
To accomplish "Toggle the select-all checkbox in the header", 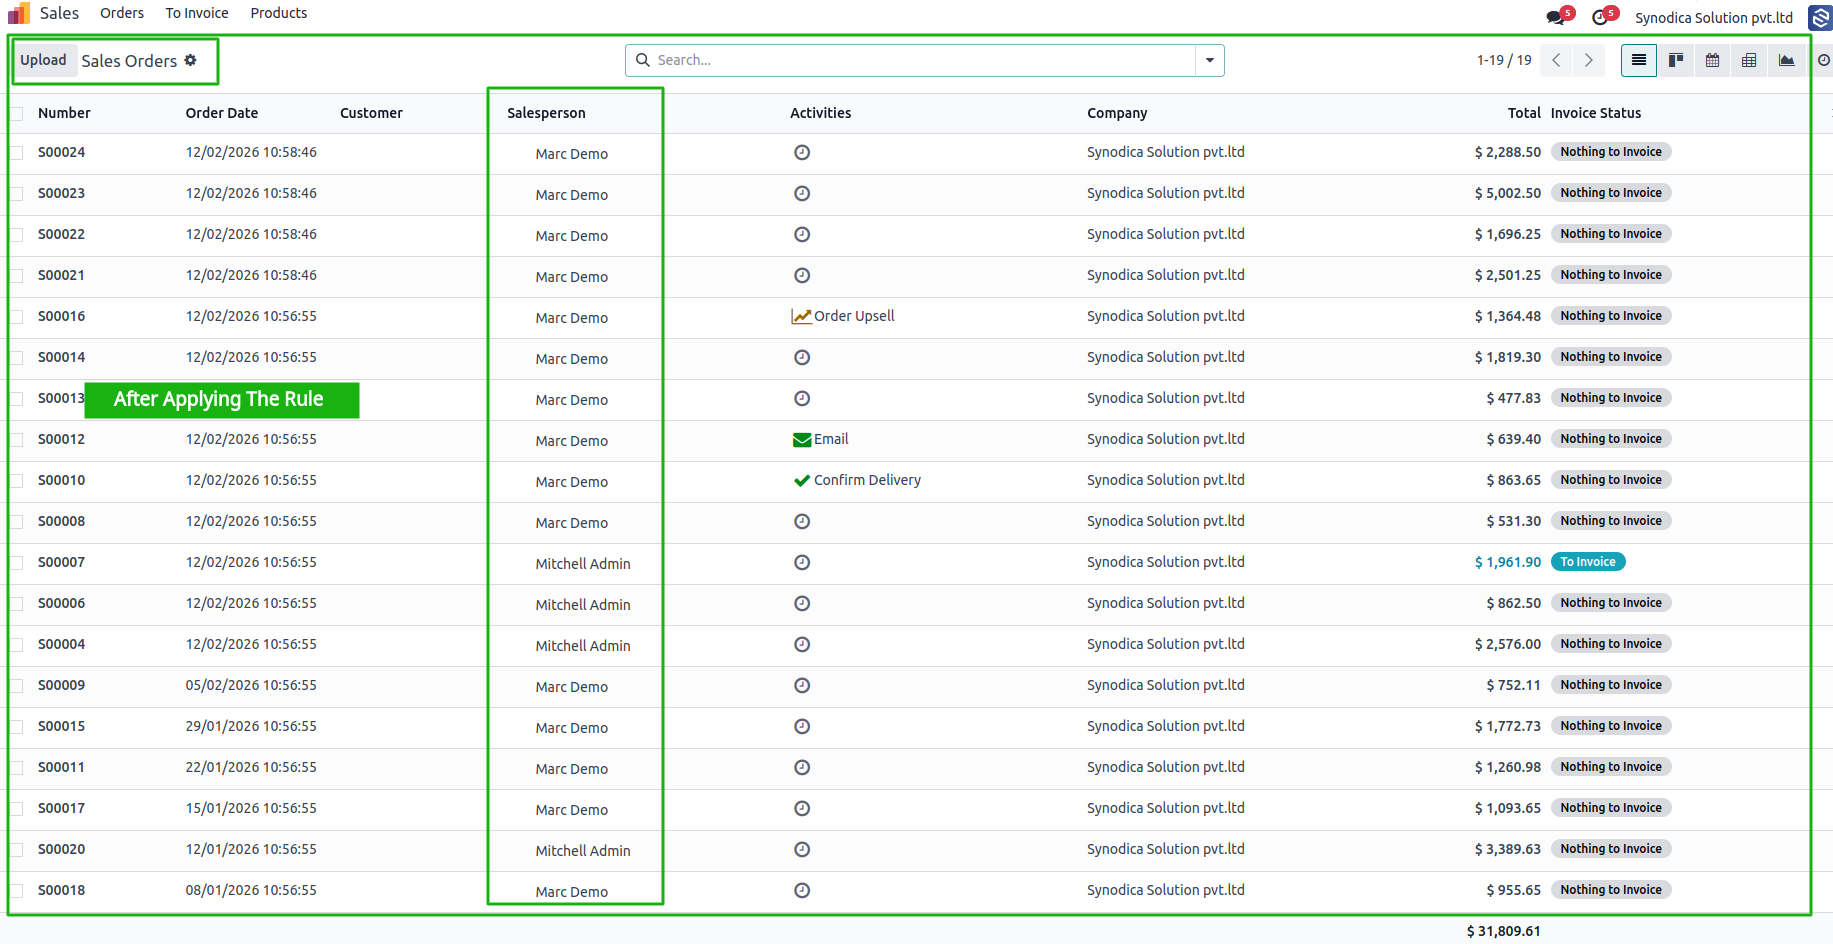I will pos(16,113).
